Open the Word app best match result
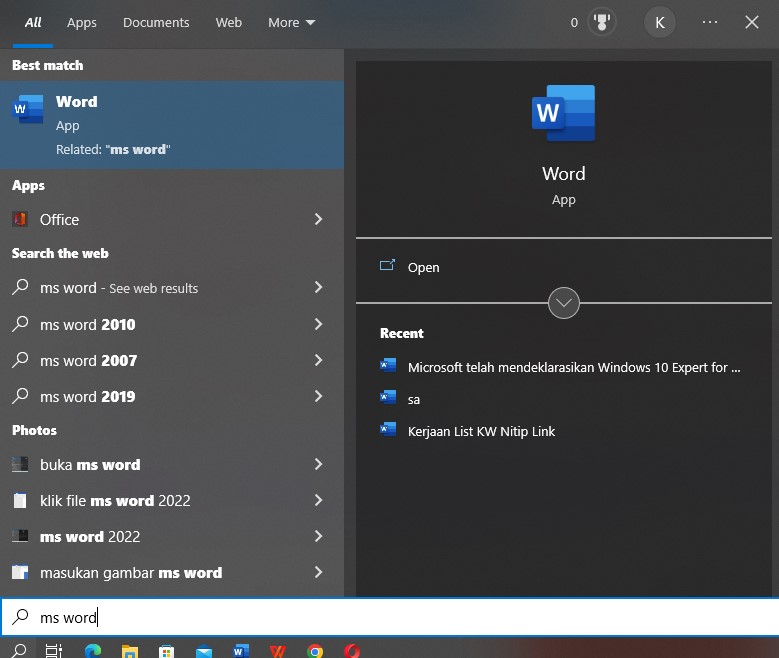This screenshot has width=779, height=658. [x=172, y=125]
